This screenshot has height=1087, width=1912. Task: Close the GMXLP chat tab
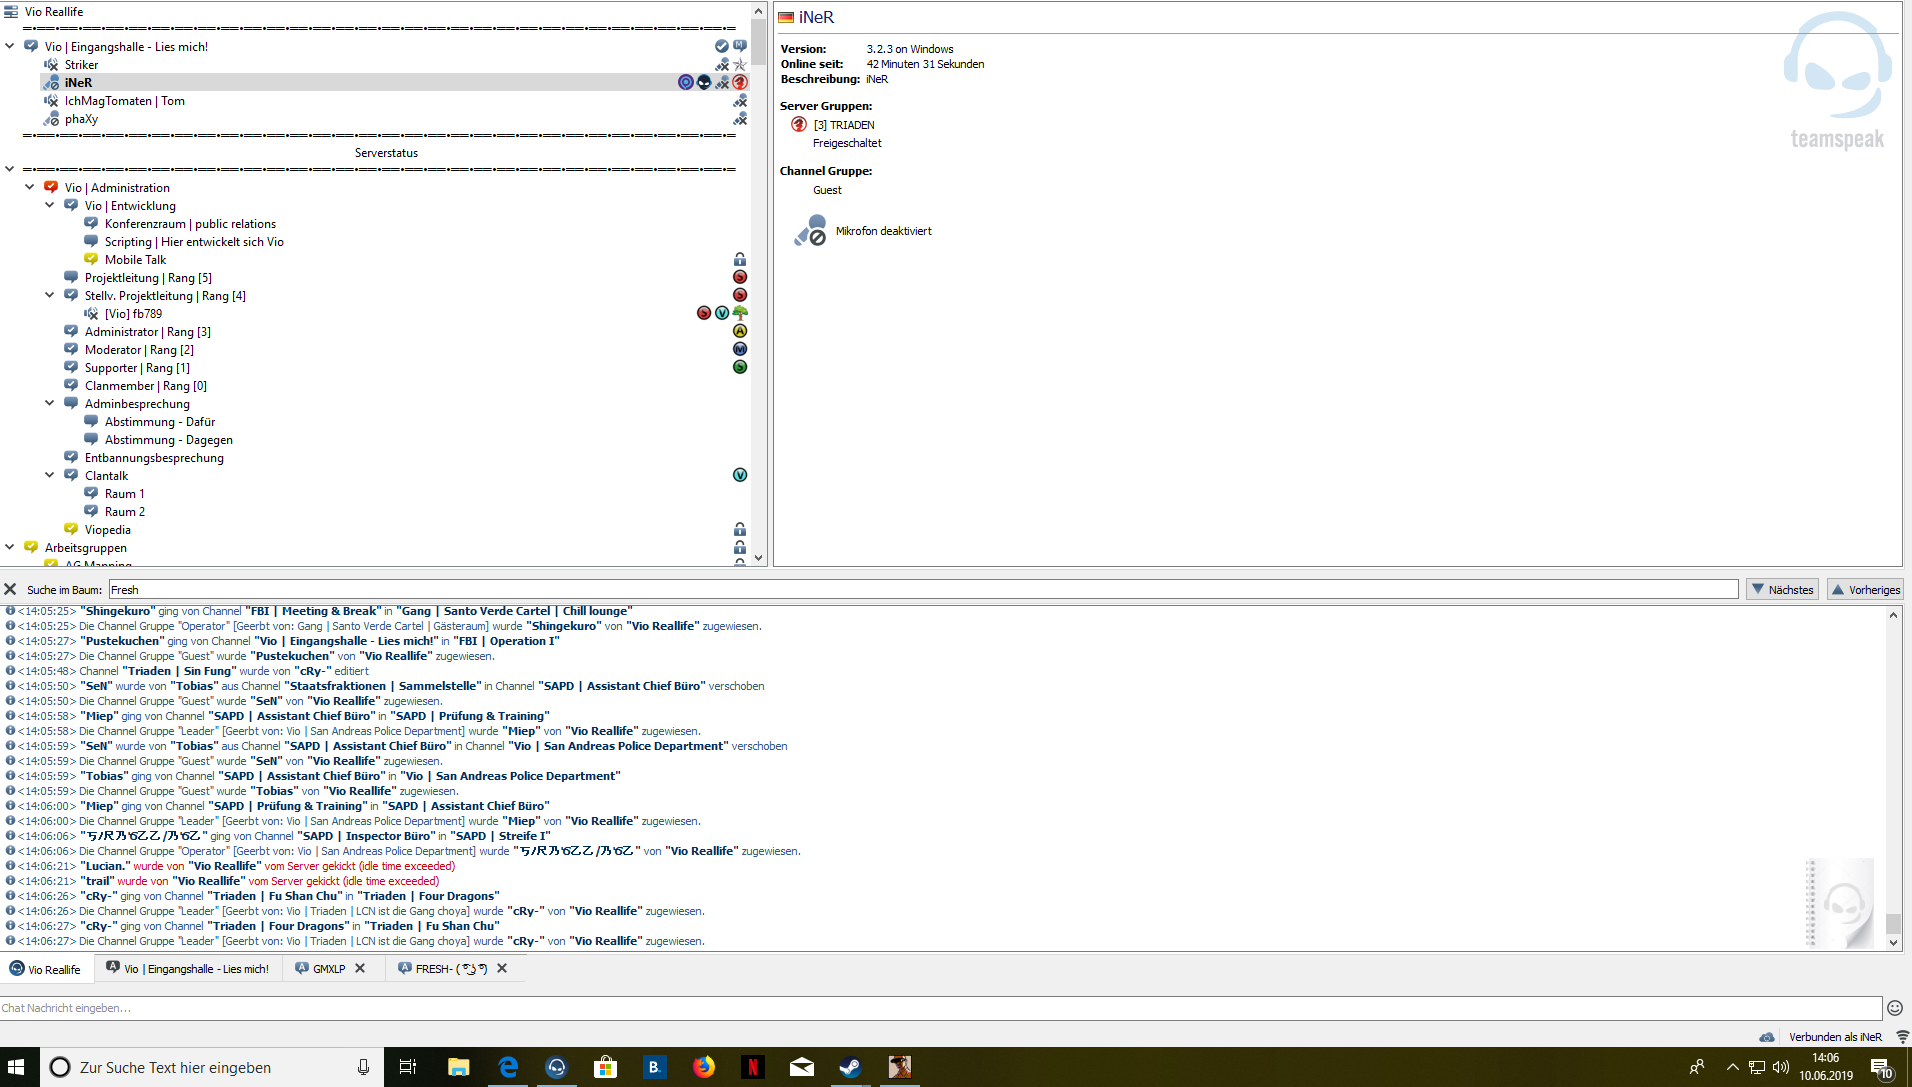360,969
